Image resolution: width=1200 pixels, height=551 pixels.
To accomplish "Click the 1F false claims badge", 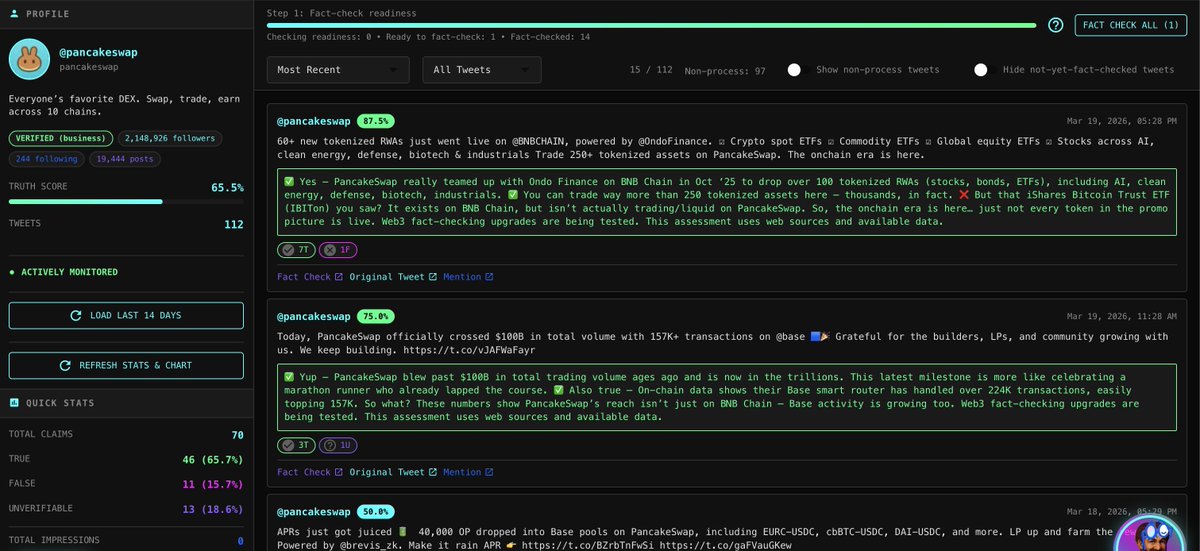I will 338,250.
